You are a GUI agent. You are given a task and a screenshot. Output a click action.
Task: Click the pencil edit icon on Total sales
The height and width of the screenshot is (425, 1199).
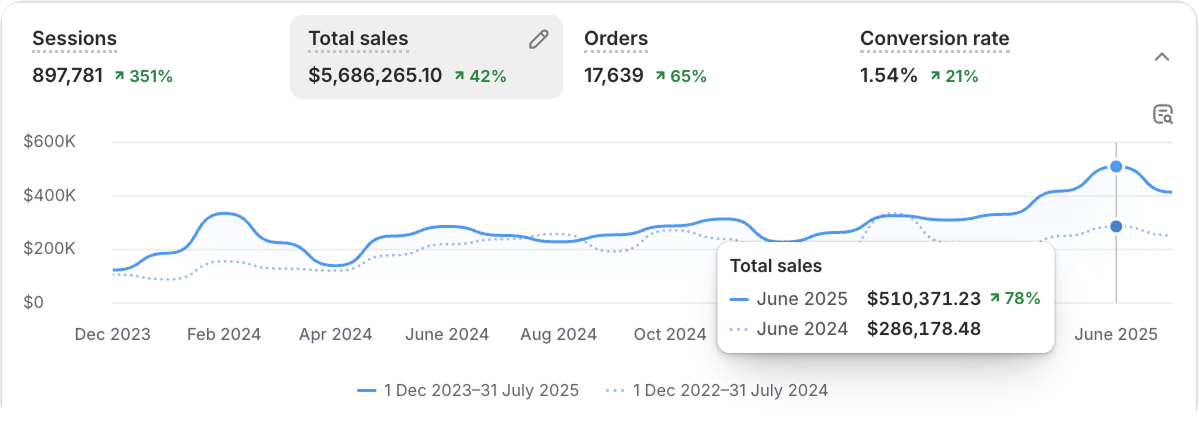click(539, 39)
